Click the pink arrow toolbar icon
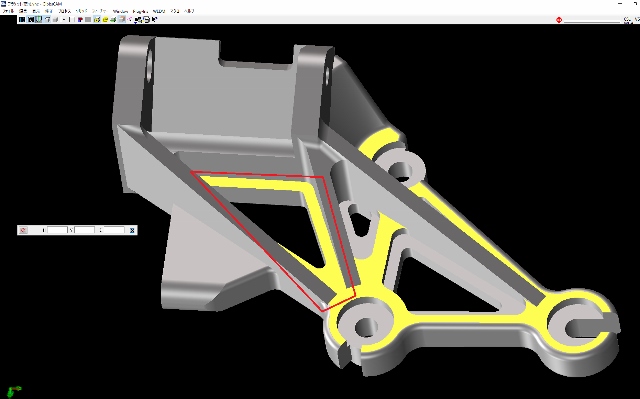The image size is (640, 399). (x=129, y=19)
